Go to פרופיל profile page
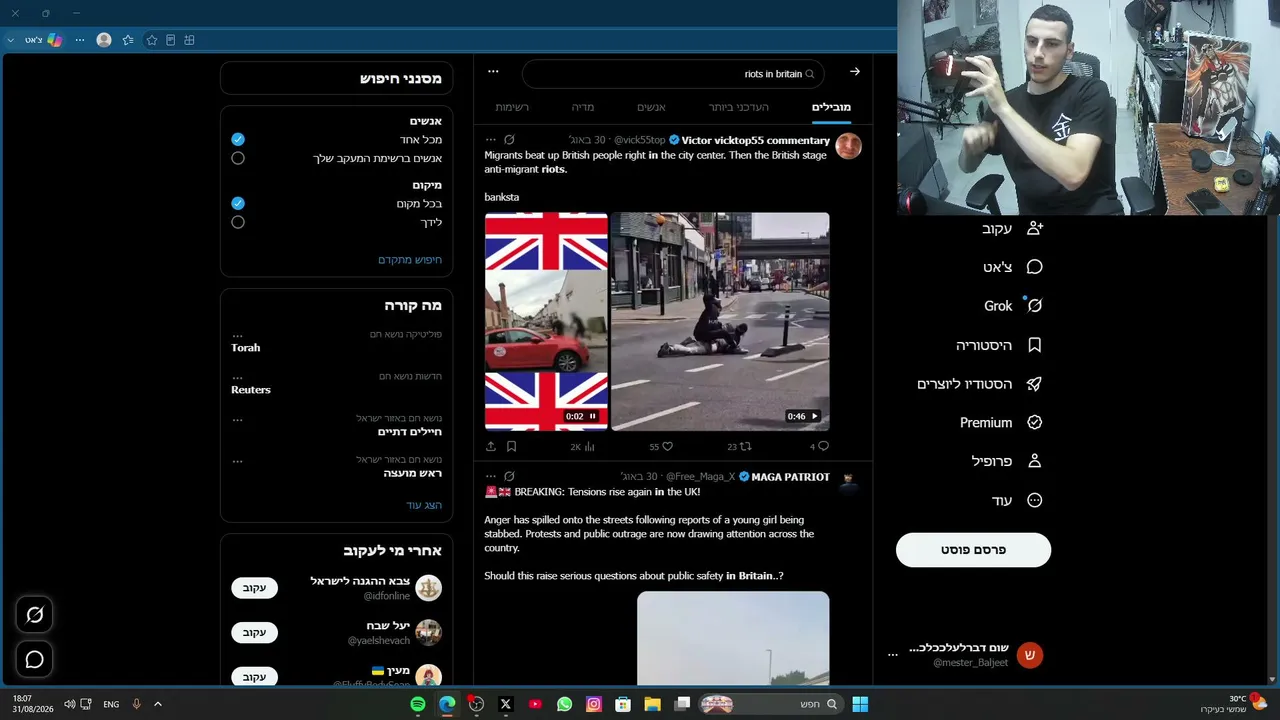 1007,461
